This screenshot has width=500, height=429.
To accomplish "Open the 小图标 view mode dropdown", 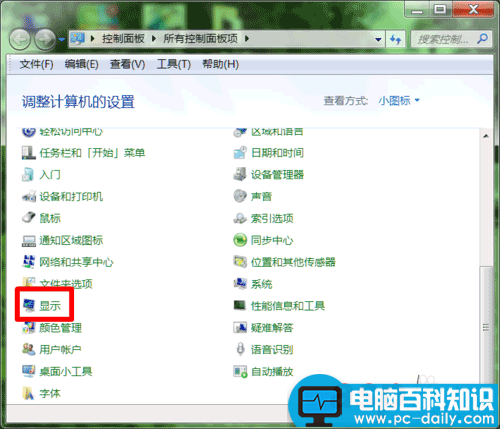I will tap(399, 100).
